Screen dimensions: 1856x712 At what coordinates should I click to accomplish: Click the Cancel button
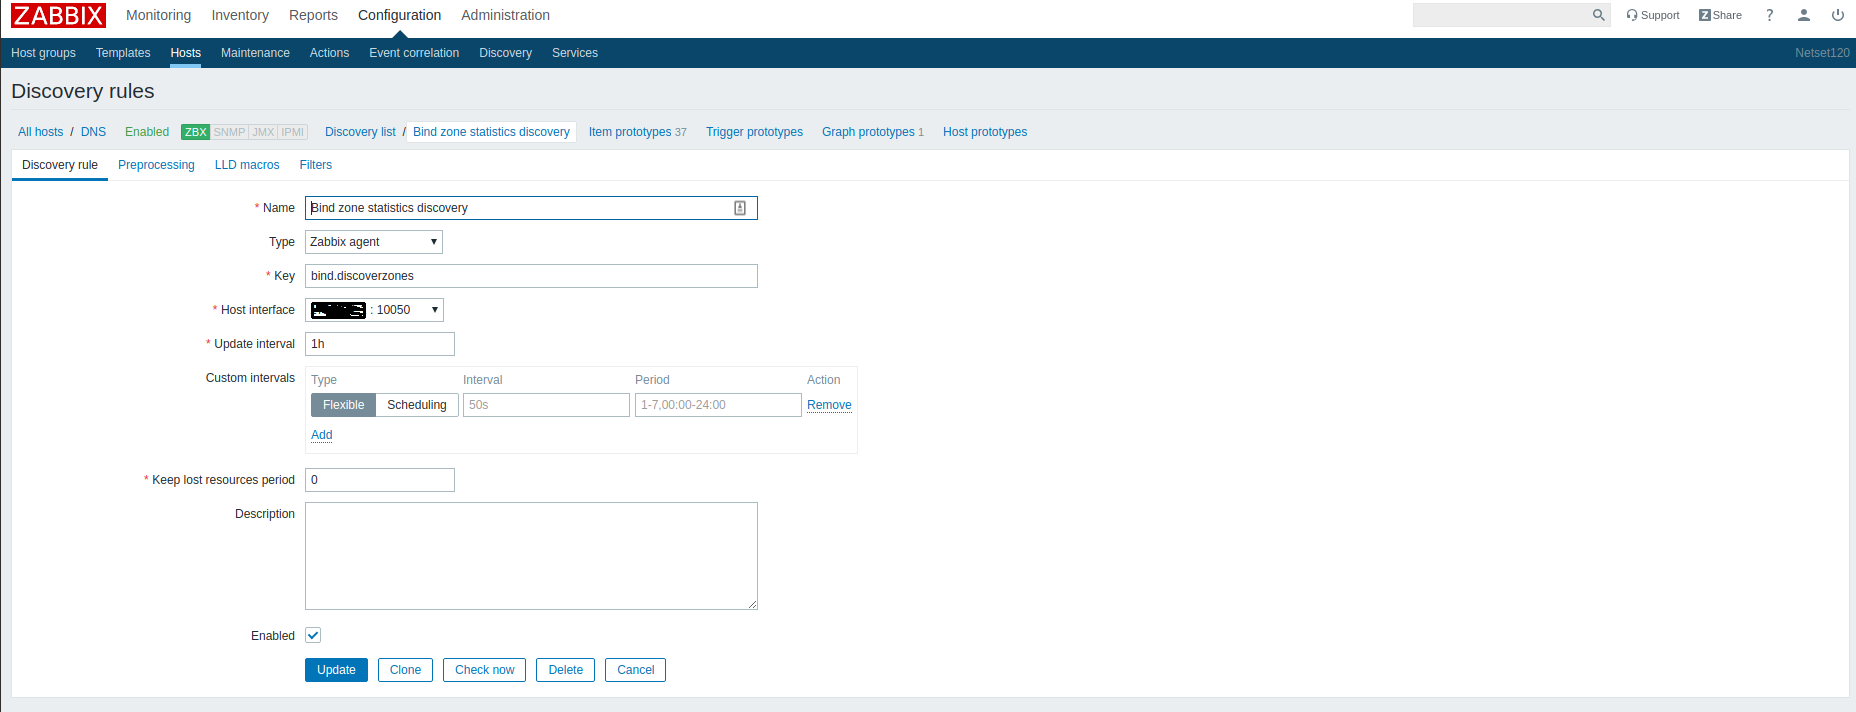point(635,670)
